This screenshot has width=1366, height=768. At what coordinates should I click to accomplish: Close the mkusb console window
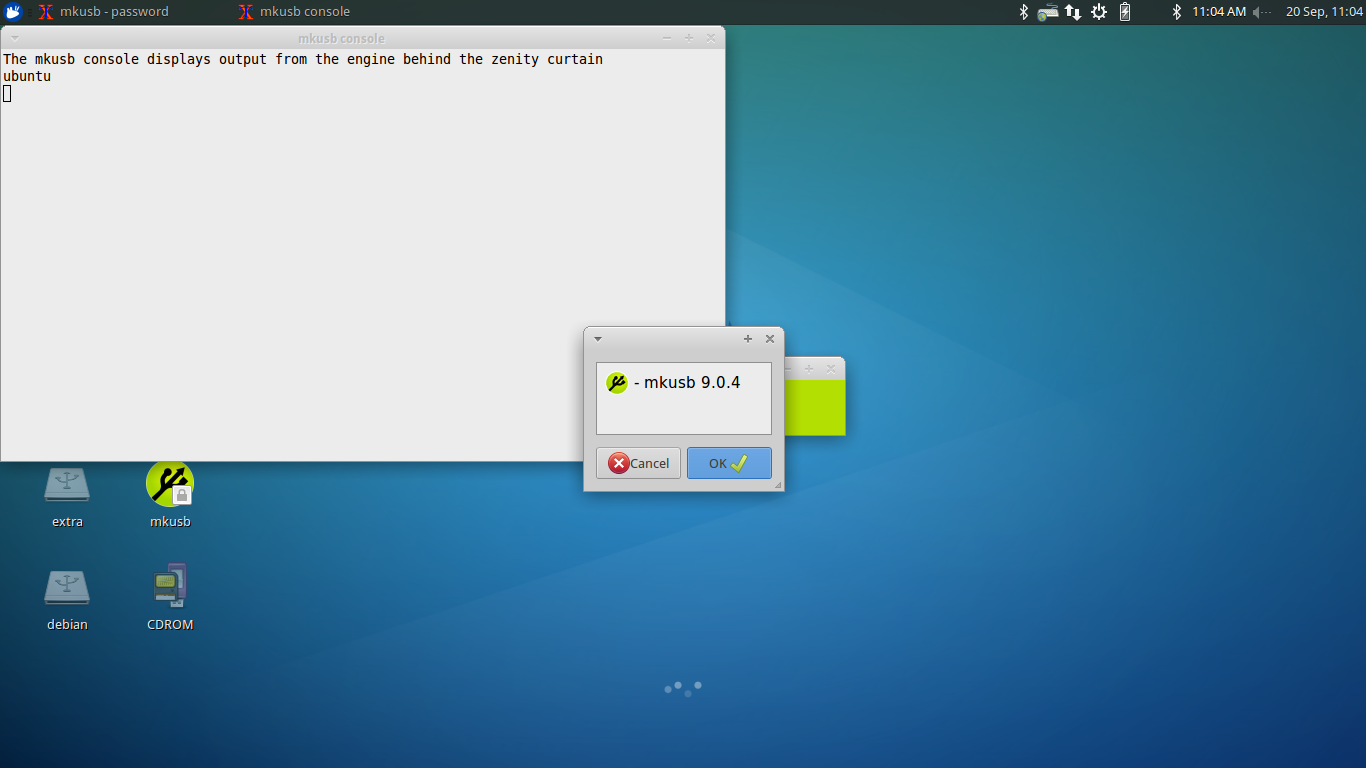(711, 38)
